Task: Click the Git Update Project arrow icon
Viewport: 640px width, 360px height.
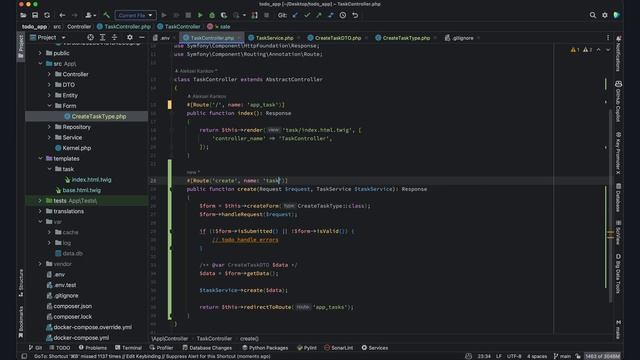Action: click(x=295, y=15)
